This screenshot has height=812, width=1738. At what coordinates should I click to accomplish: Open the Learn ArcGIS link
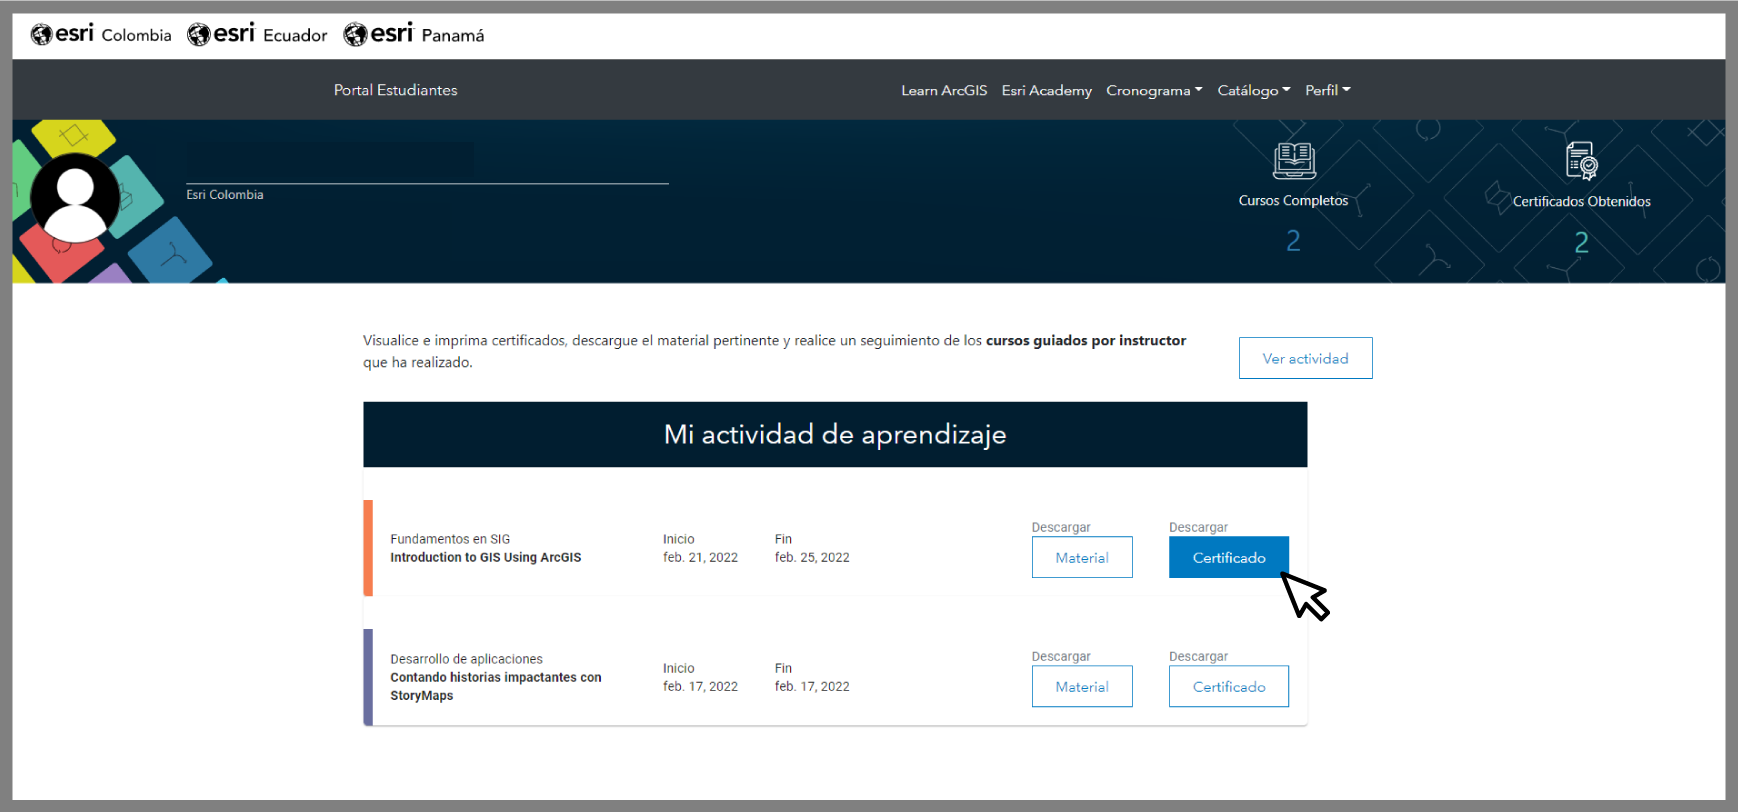(x=944, y=90)
